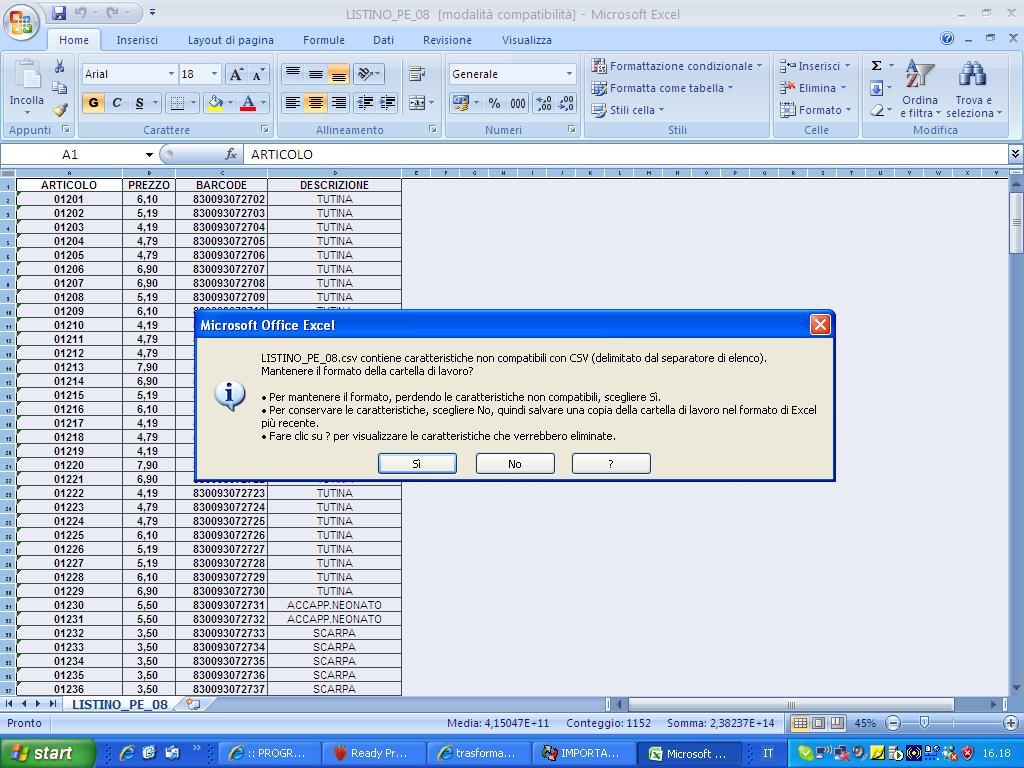1024x768 pixels.
Task: Align text to middle of cell
Action: coord(316,74)
